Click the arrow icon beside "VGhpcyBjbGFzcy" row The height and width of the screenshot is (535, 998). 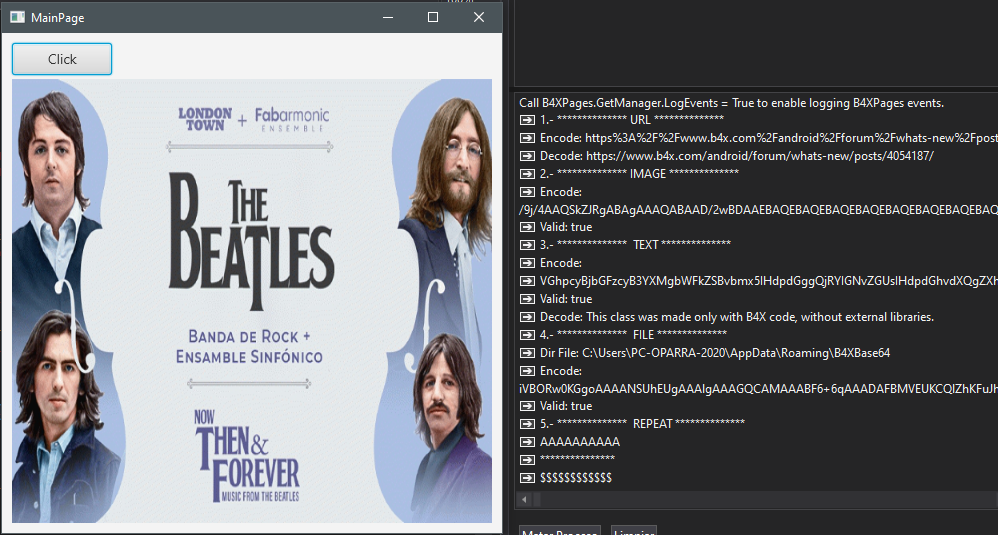coord(527,281)
